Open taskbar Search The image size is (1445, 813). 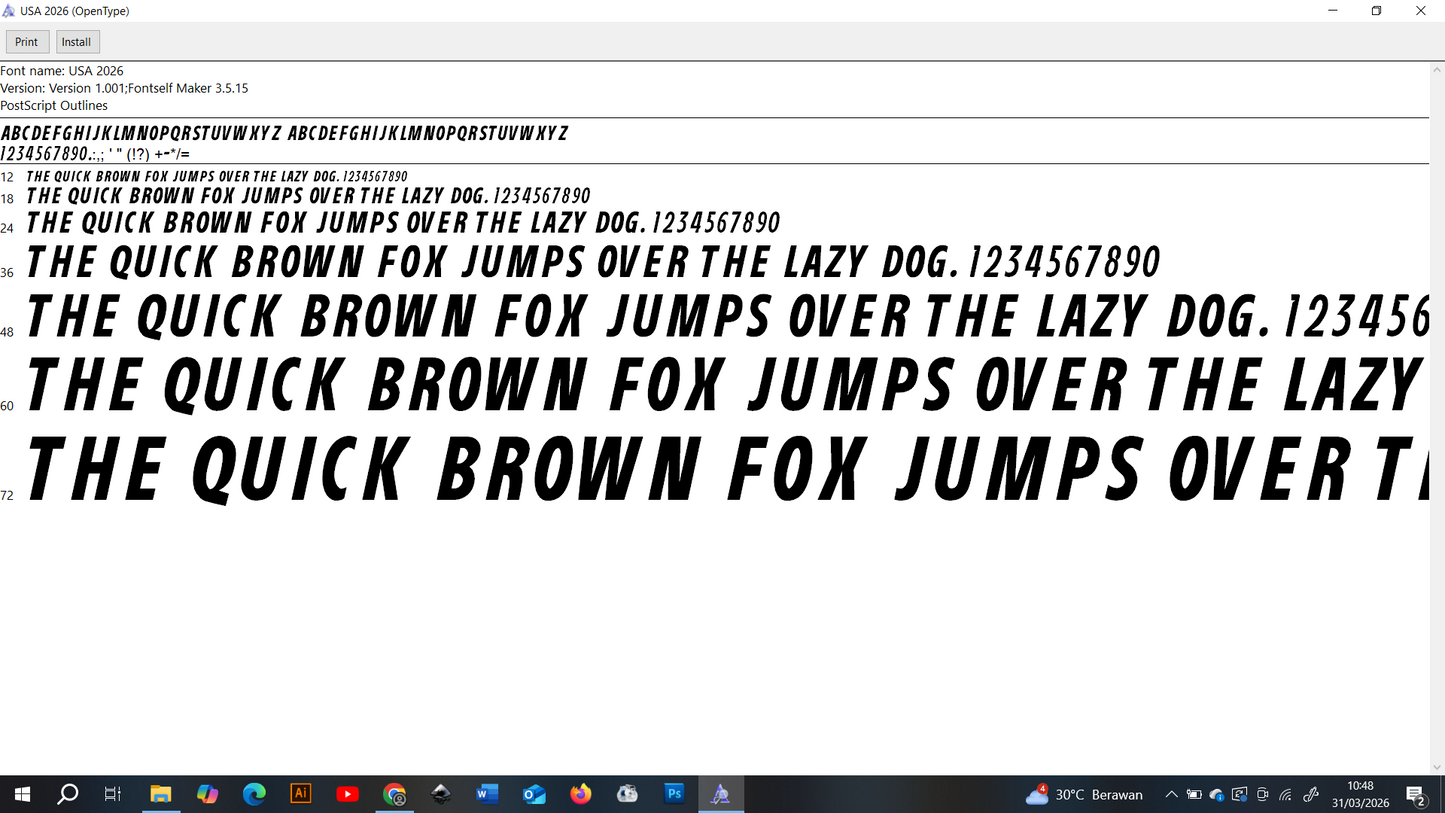(68, 795)
